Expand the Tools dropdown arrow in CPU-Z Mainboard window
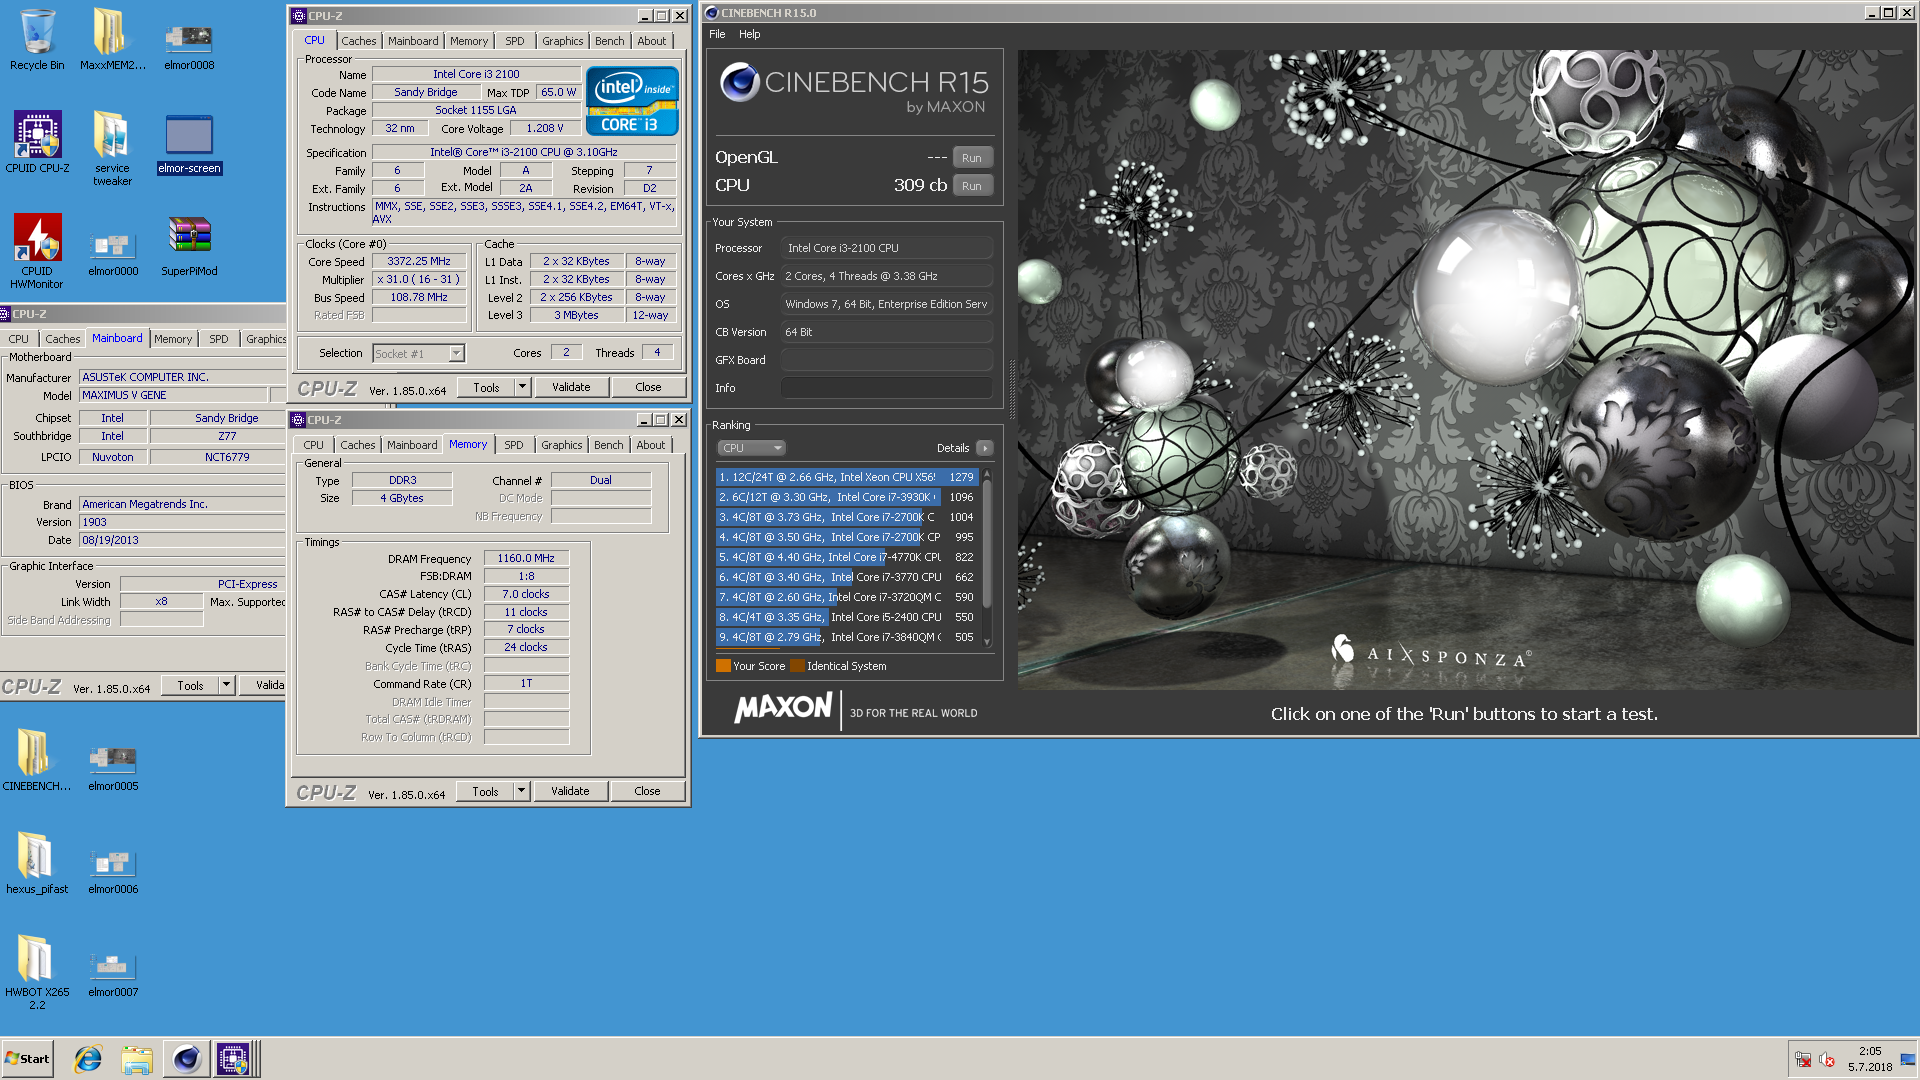The height and width of the screenshot is (1080, 1920). pyautogui.click(x=227, y=685)
